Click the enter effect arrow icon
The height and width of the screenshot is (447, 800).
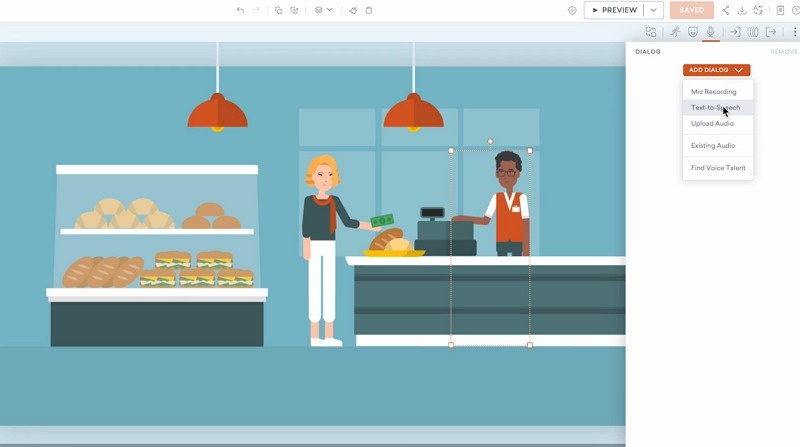pos(735,32)
